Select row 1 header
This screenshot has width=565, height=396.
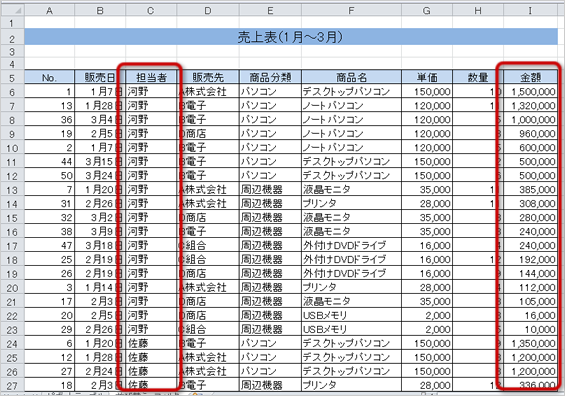(x=12, y=23)
